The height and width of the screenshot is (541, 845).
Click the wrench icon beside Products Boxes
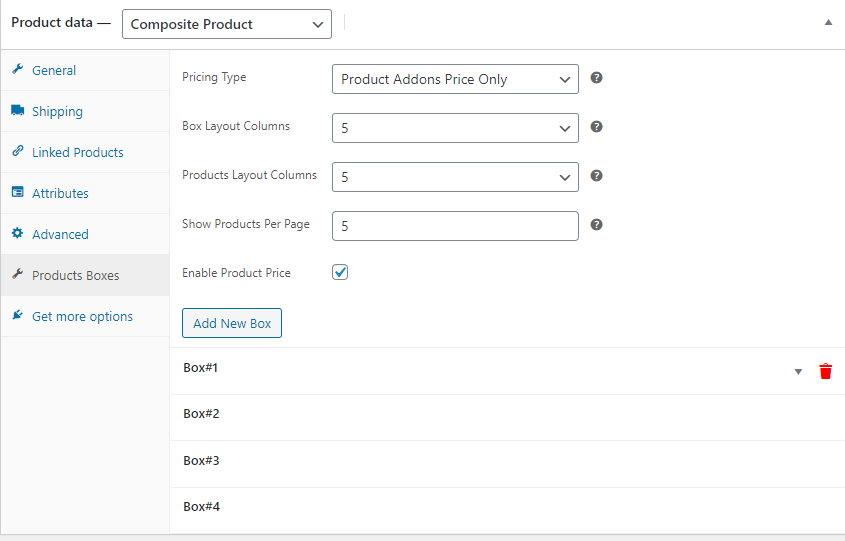[18, 274]
